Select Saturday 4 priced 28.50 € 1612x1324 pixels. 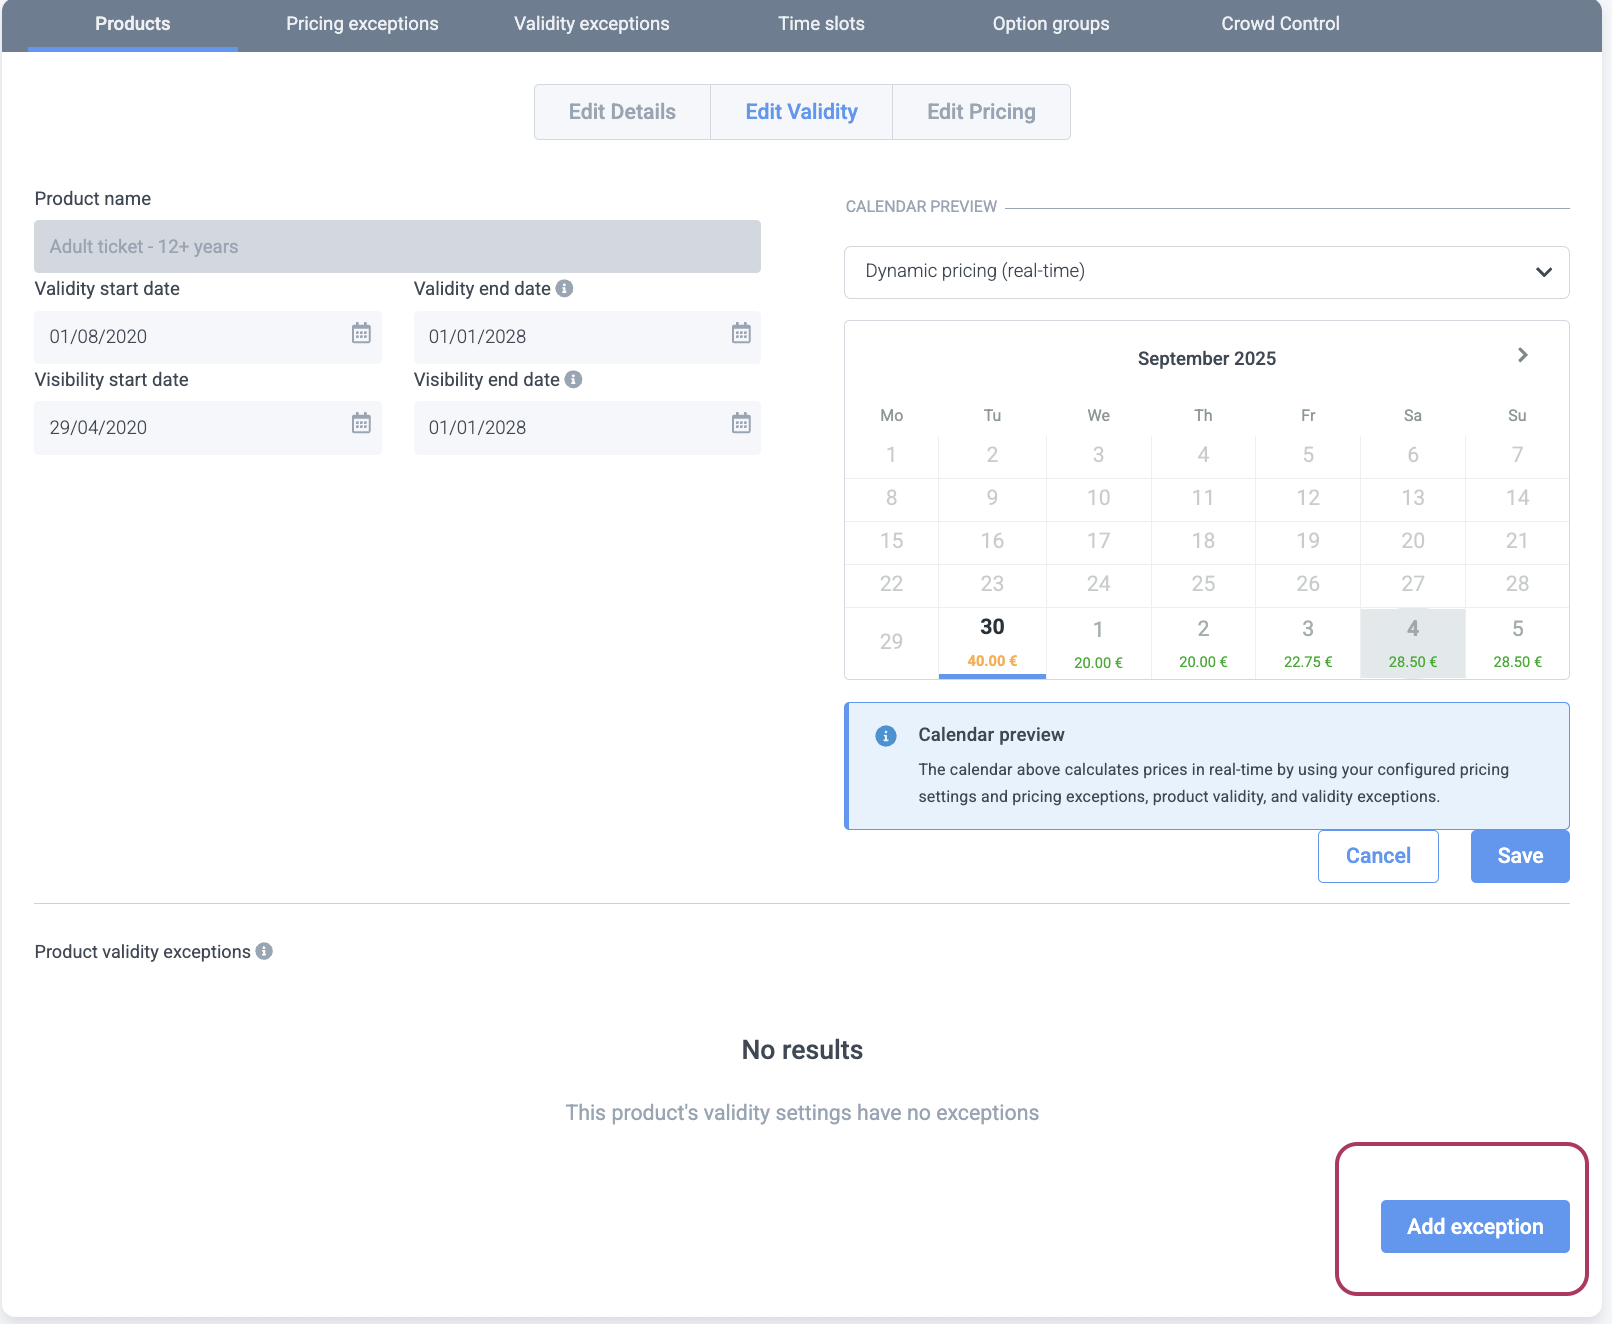tap(1413, 643)
